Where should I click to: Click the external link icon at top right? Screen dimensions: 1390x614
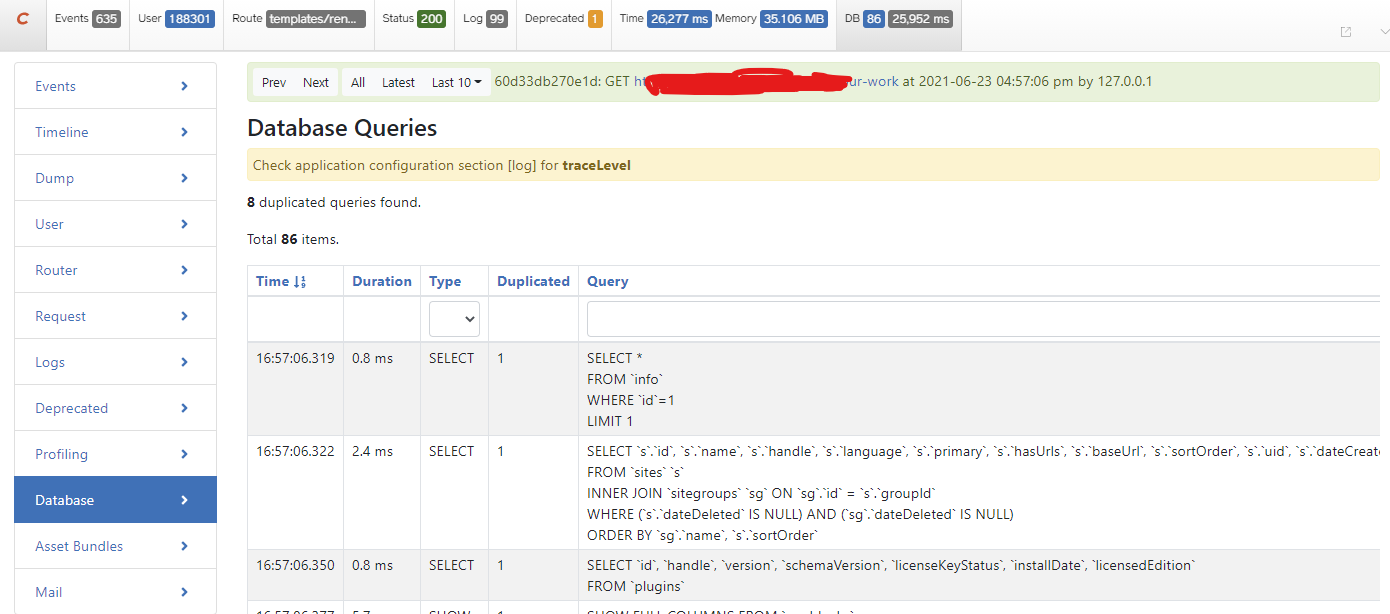pyautogui.click(x=1346, y=32)
